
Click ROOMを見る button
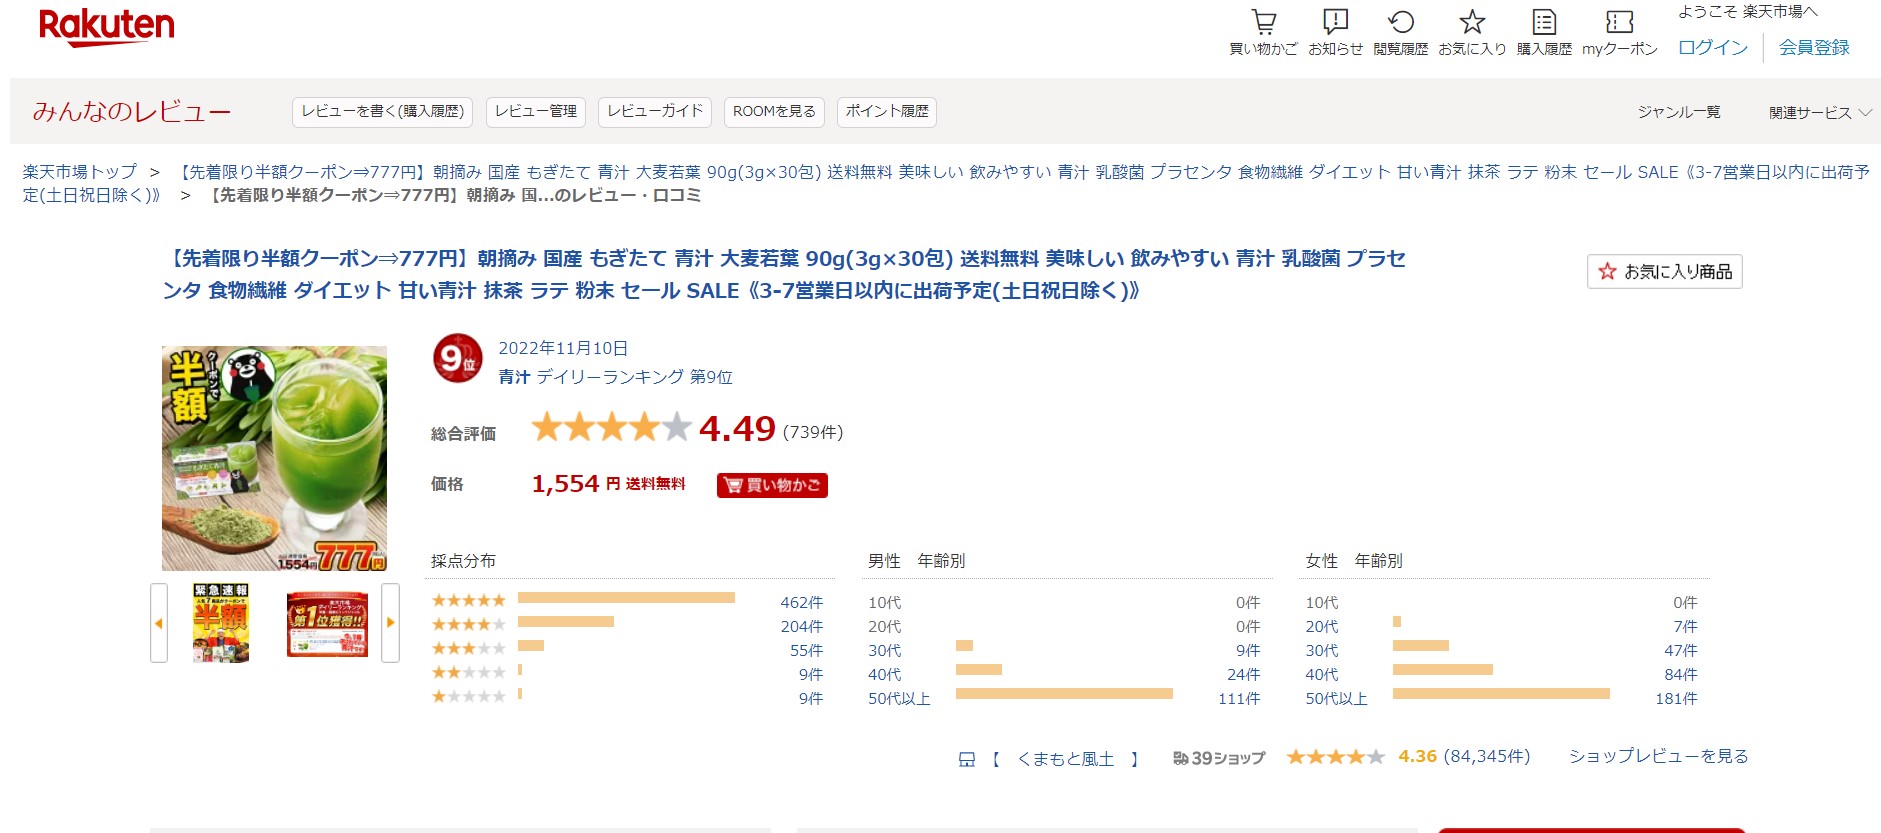click(x=774, y=111)
